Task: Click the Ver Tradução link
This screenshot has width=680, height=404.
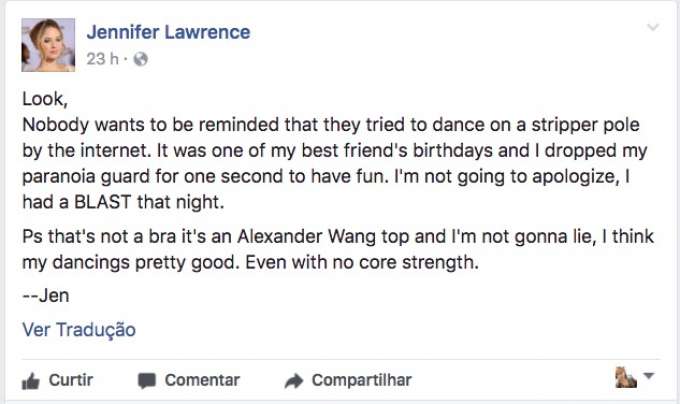Action: pyautogui.click(x=79, y=330)
